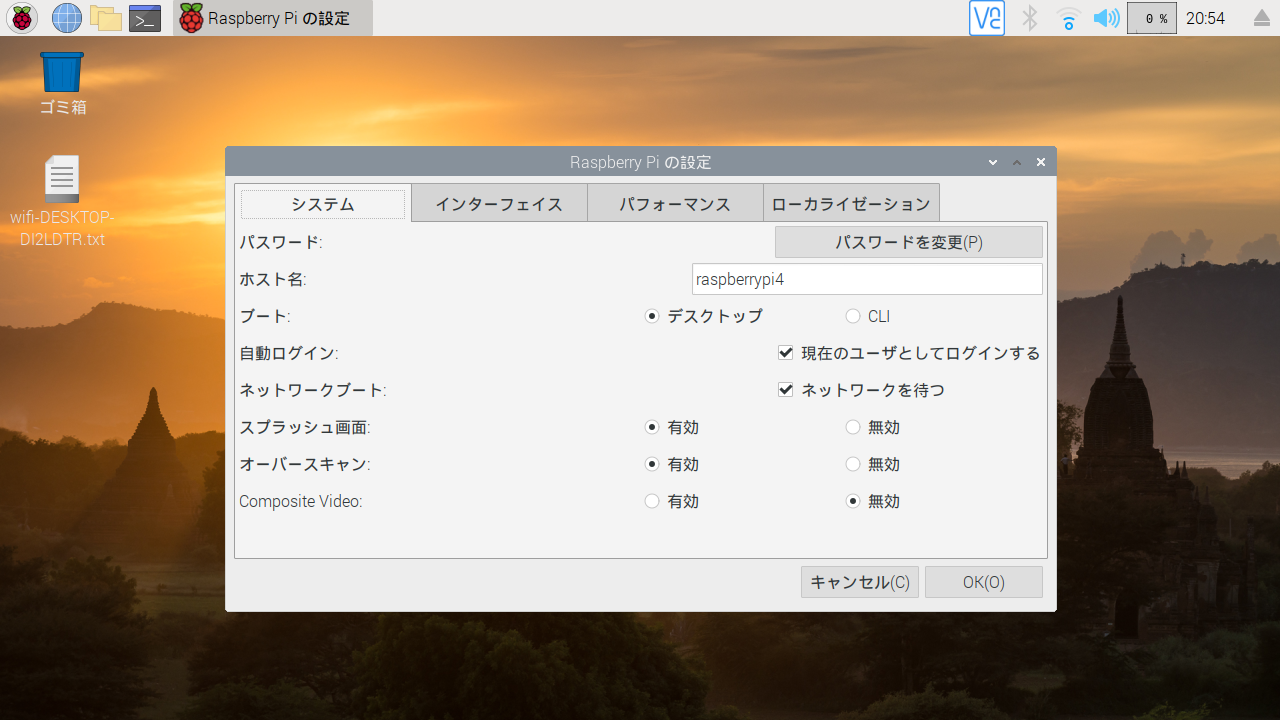Click the パスワード: label

click(281, 242)
